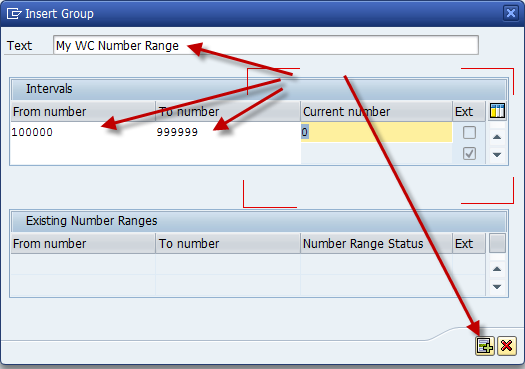Click Existing Number Ranges scroll up arrow
Image resolution: width=525 pixels, height=369 pixels.
click(x=497, y=269)
